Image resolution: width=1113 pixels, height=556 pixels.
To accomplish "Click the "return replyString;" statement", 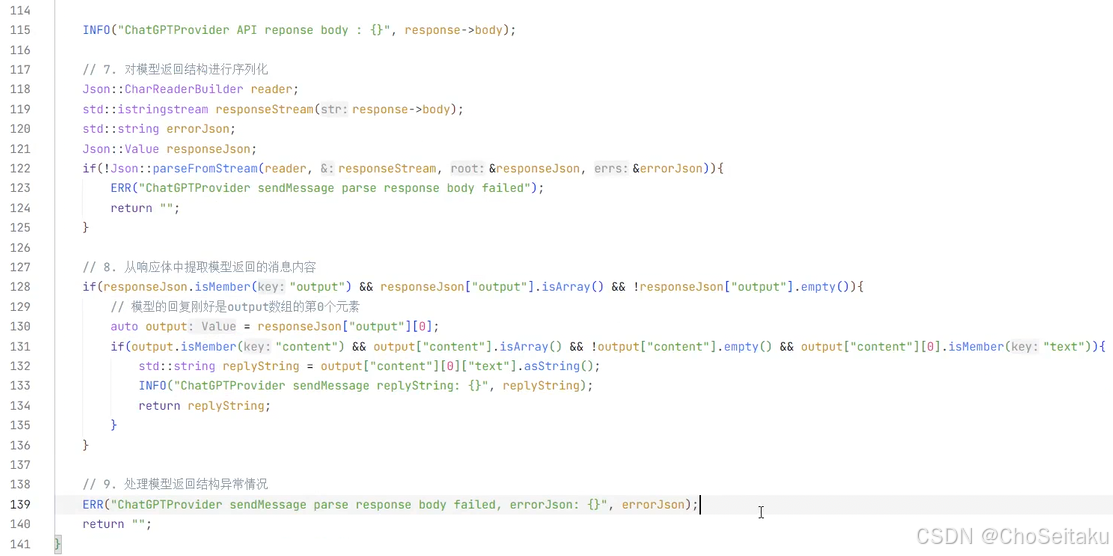I will (204, 406).
